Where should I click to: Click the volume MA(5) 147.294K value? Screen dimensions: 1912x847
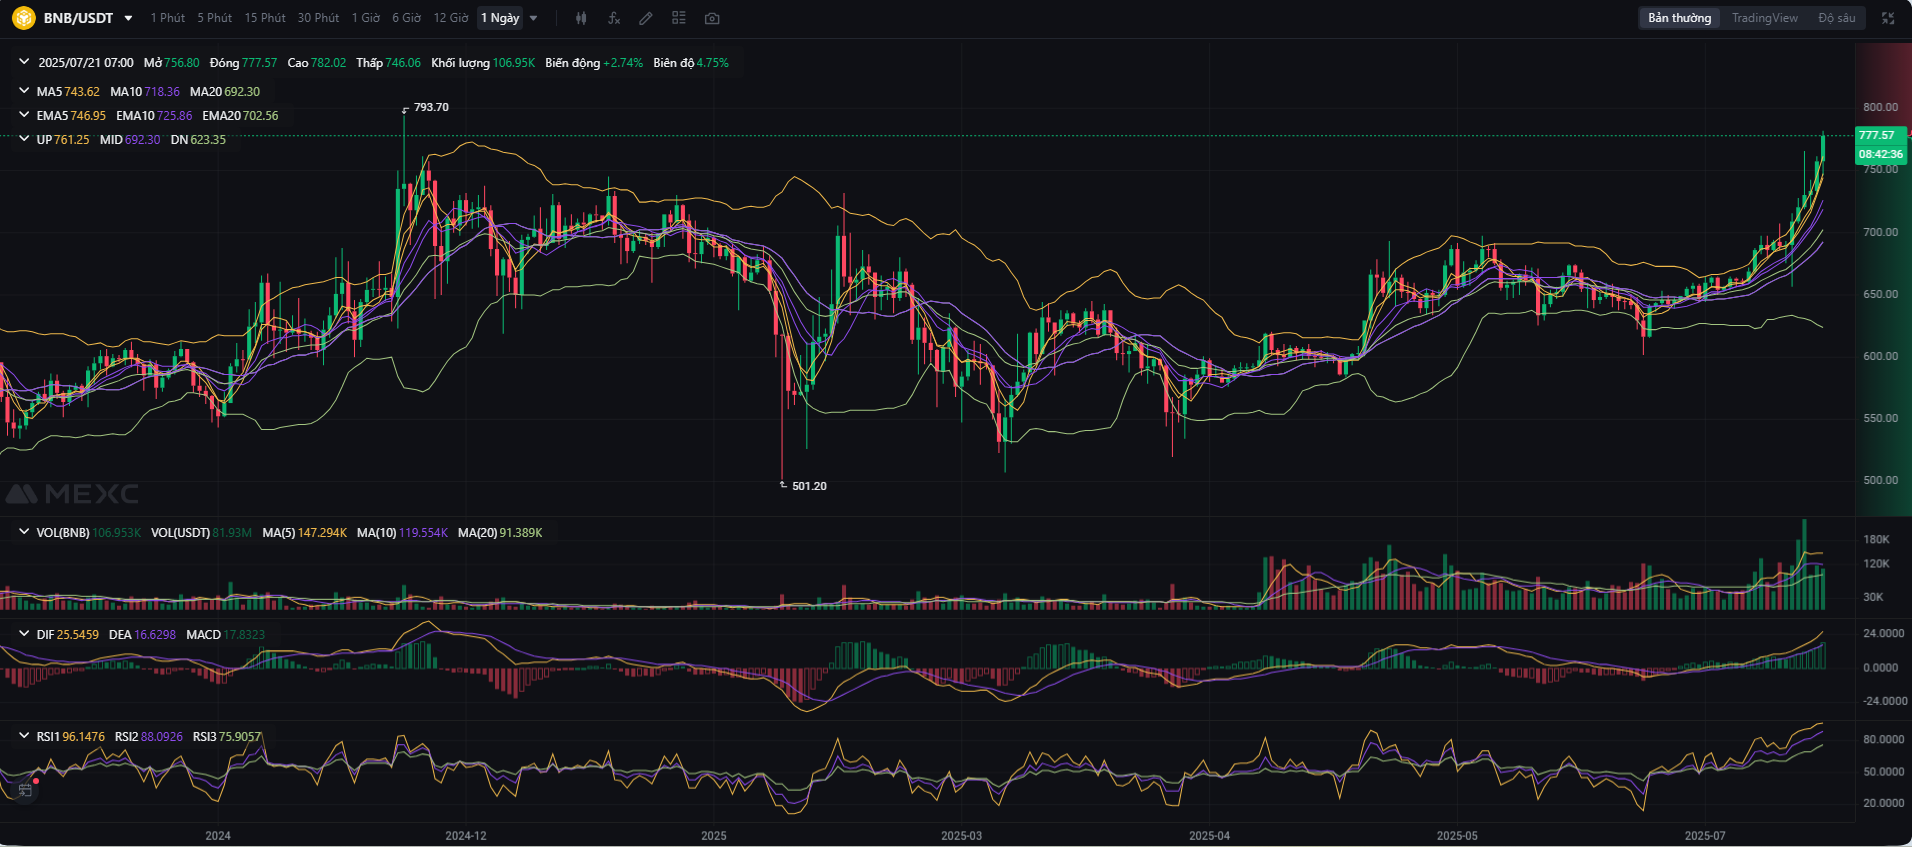click(x=305, y=532)
